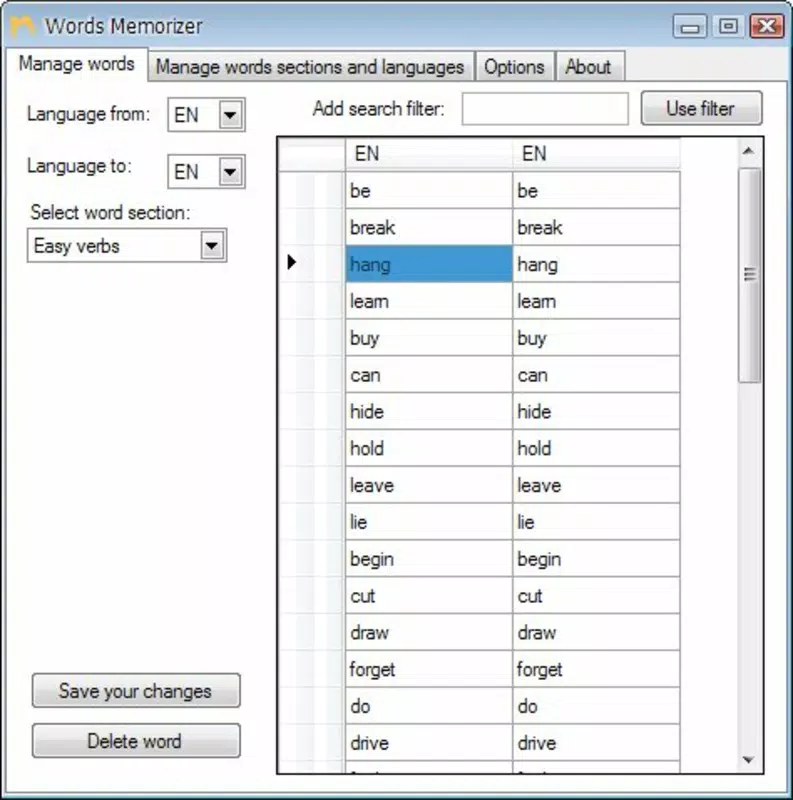Select the 'be' cell in first column
The image size is (793, 800).
429,190
